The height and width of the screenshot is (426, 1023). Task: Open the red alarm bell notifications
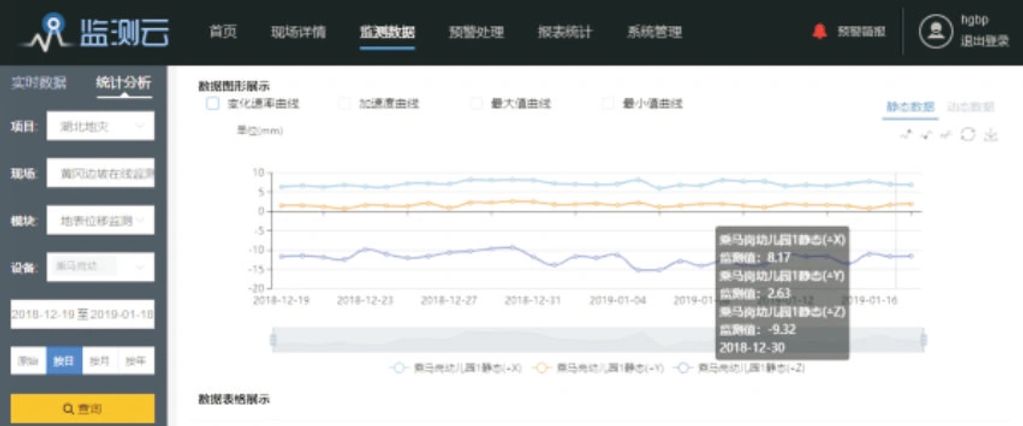(819, 31)
